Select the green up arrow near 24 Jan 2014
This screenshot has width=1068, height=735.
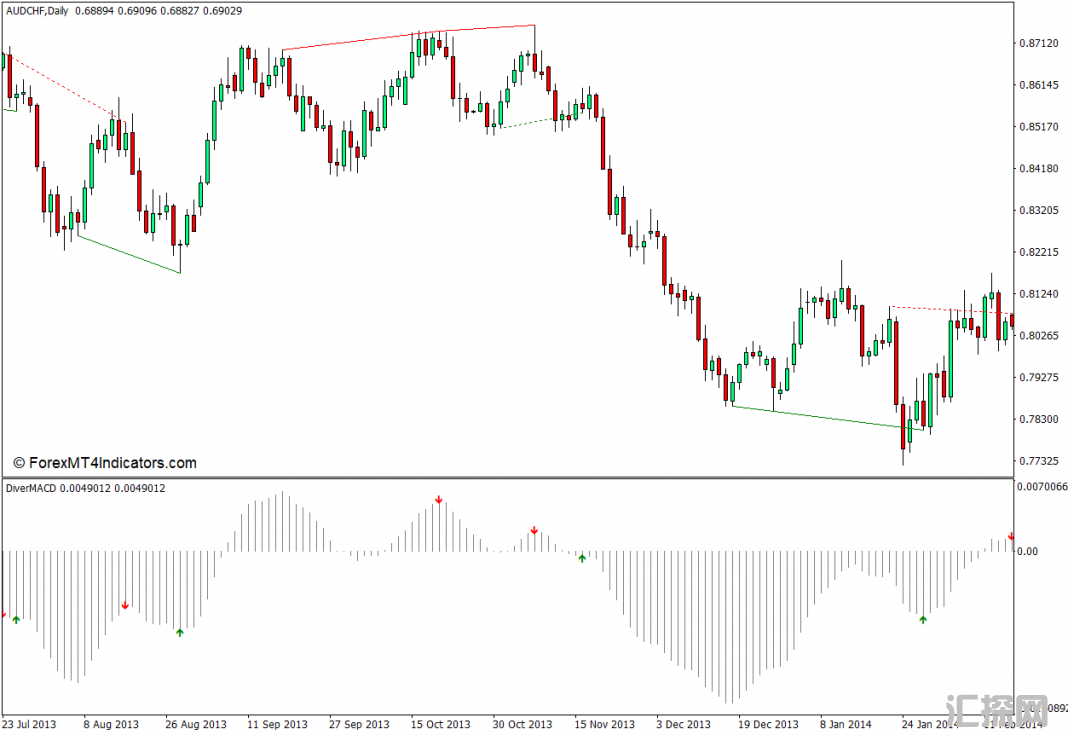[x=923, y=619]
